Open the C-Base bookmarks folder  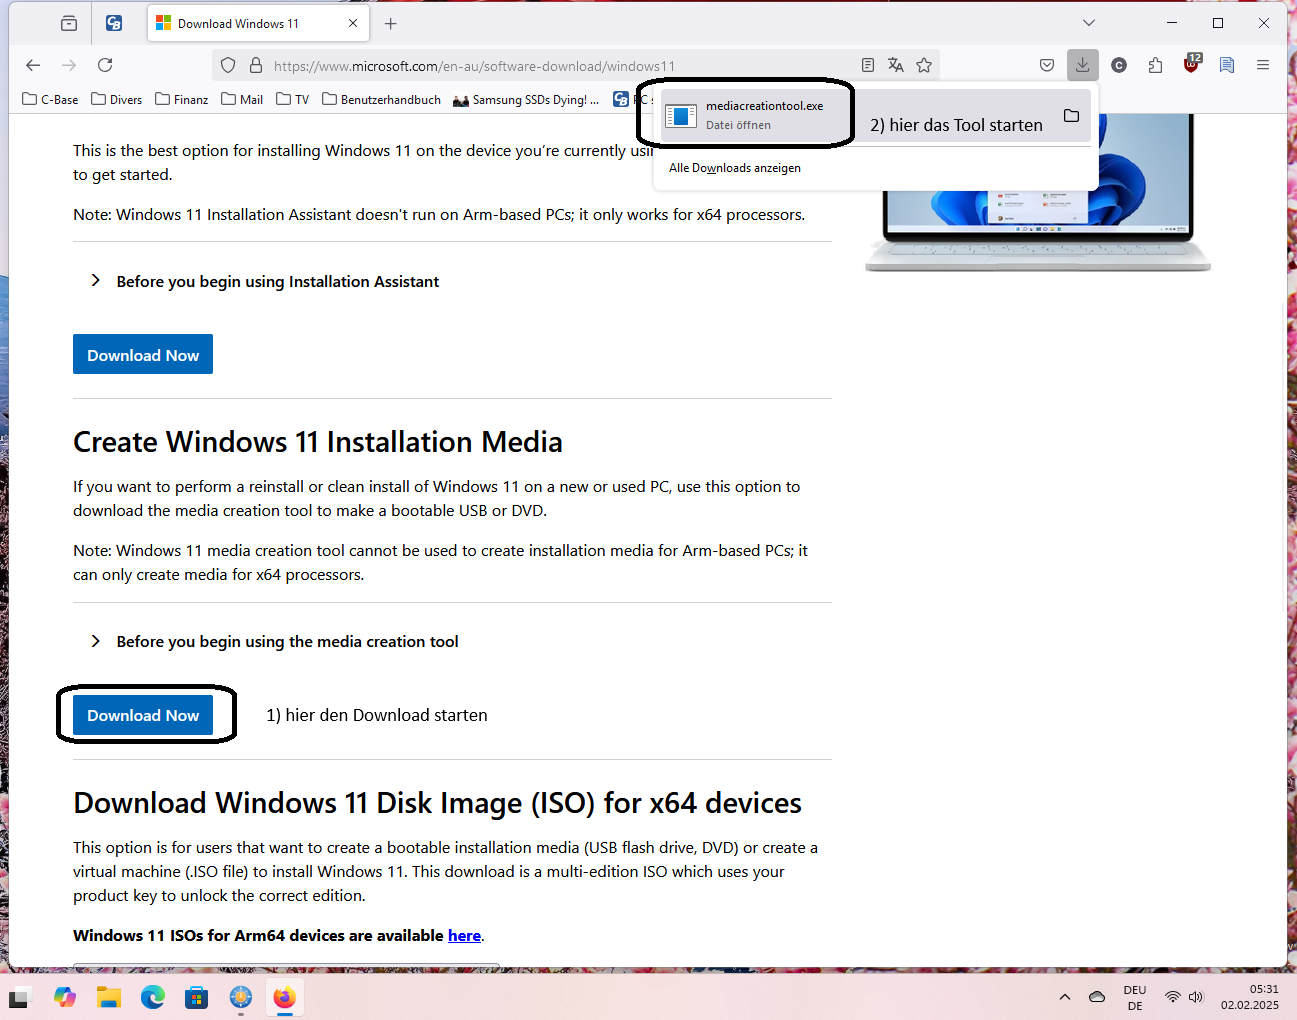tap(50, 99)
